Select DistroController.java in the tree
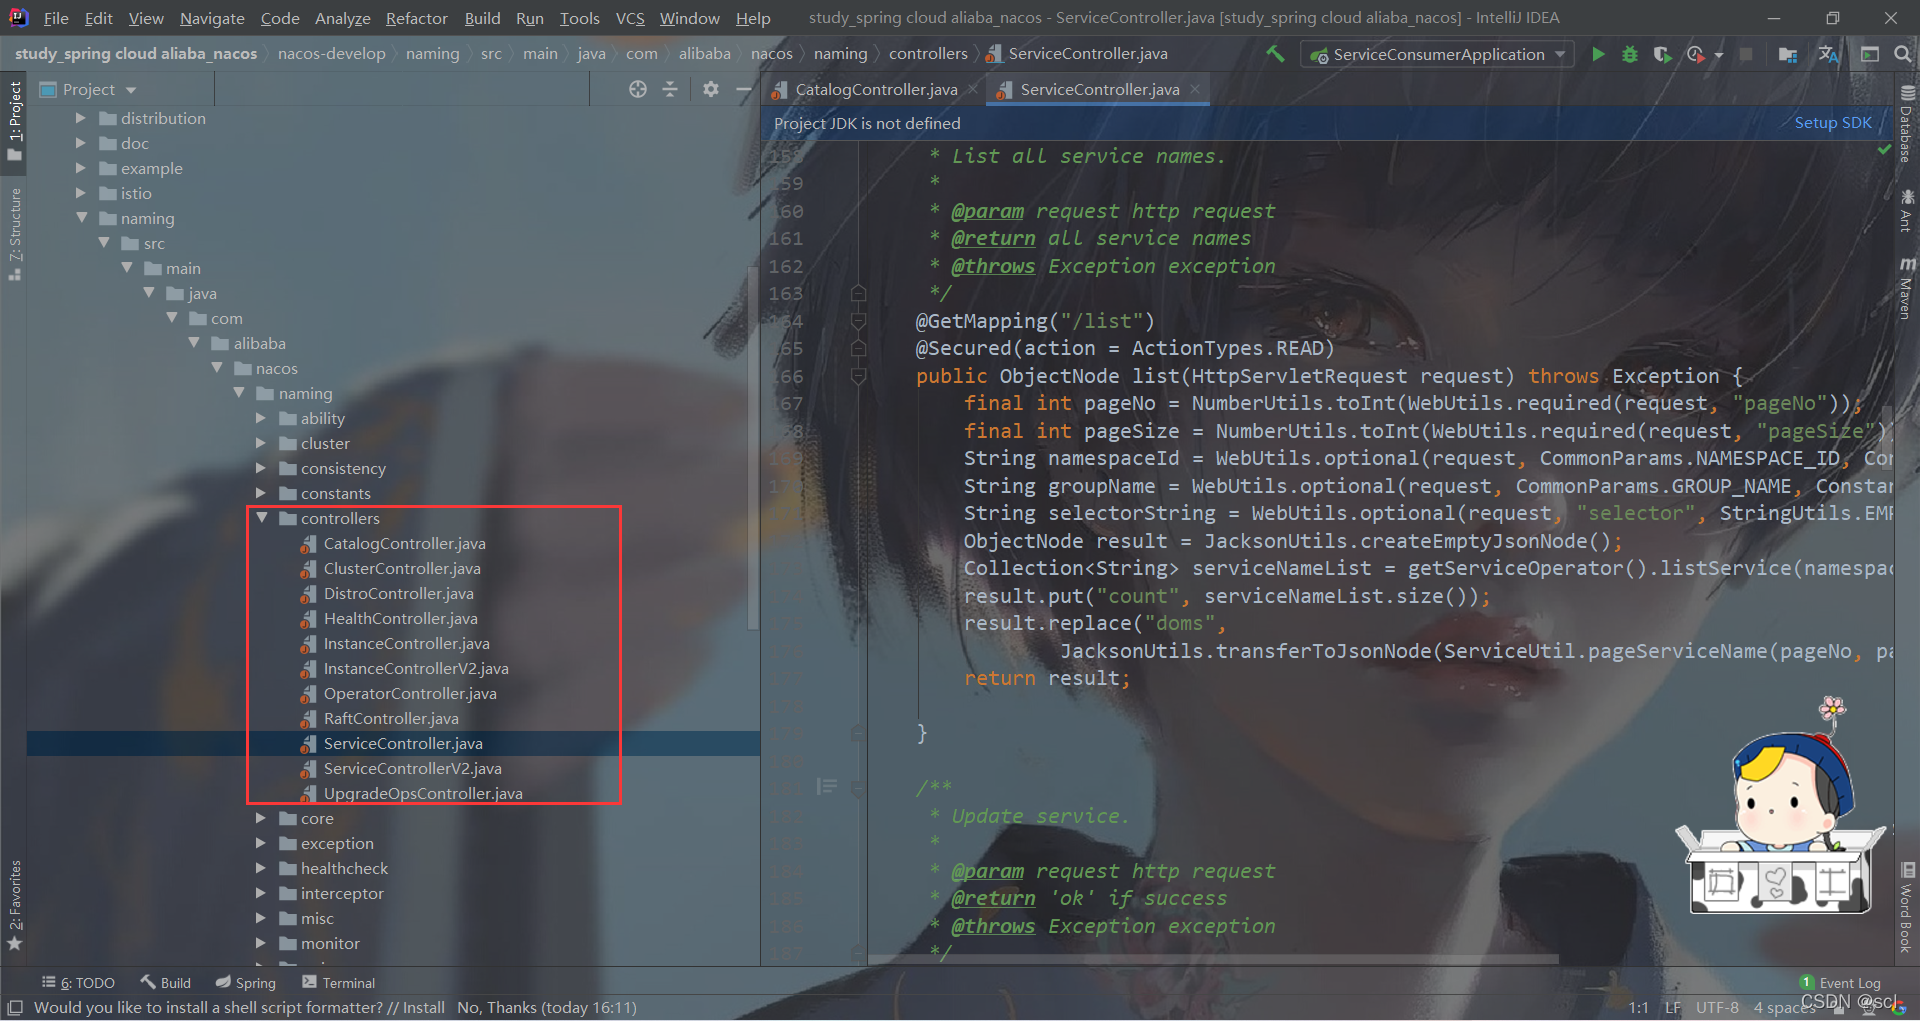 point(398,593)
